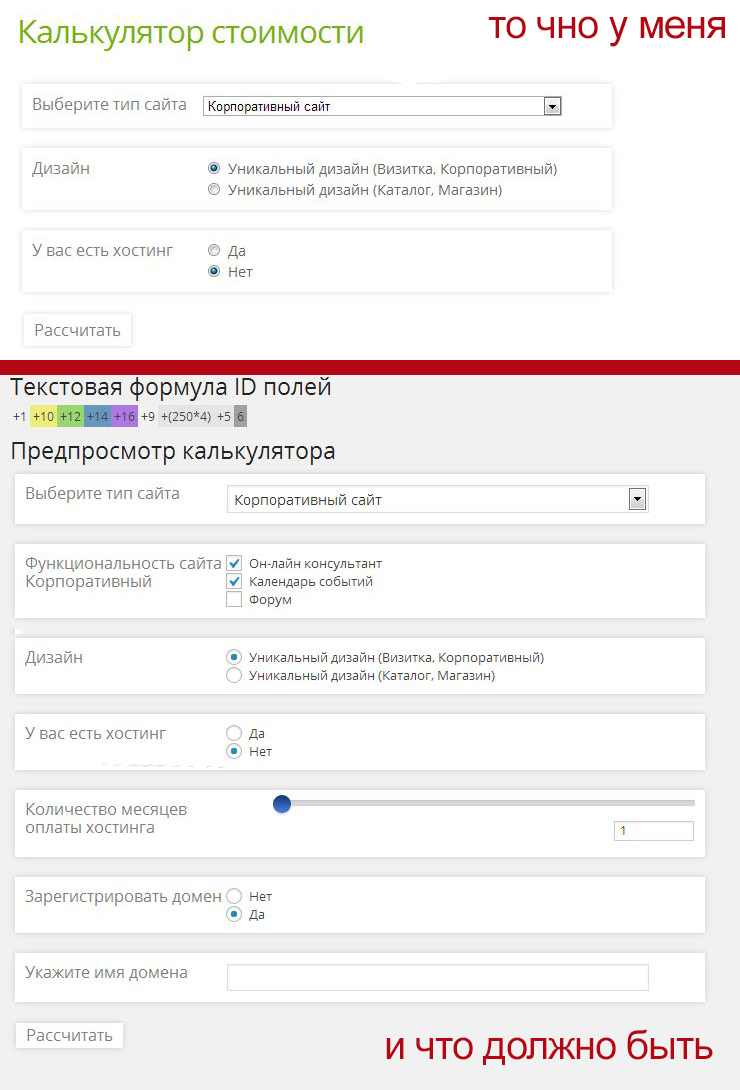Select Каталог, Магазин design in preview
The image size is (740, 1090).
click(234, 675)
